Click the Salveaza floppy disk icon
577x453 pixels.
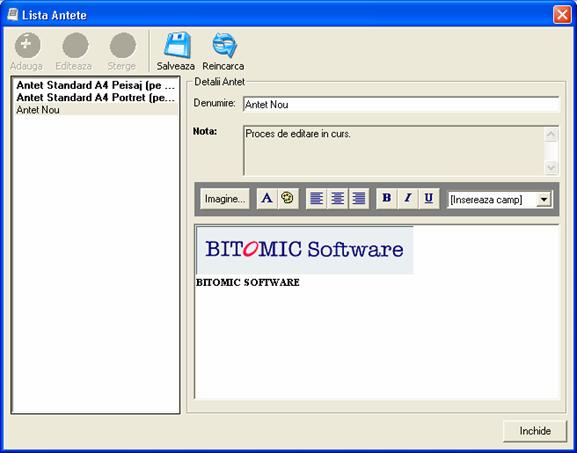coord(177,45)
